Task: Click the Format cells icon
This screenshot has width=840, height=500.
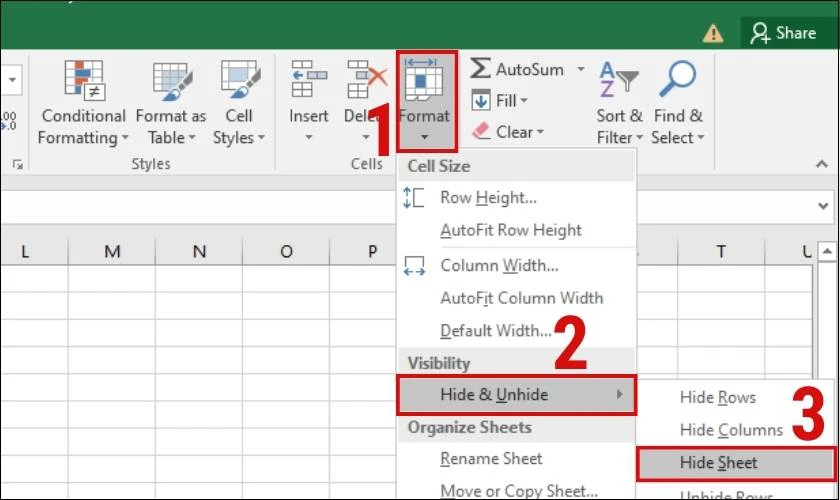Action: [x=424, y=80]
